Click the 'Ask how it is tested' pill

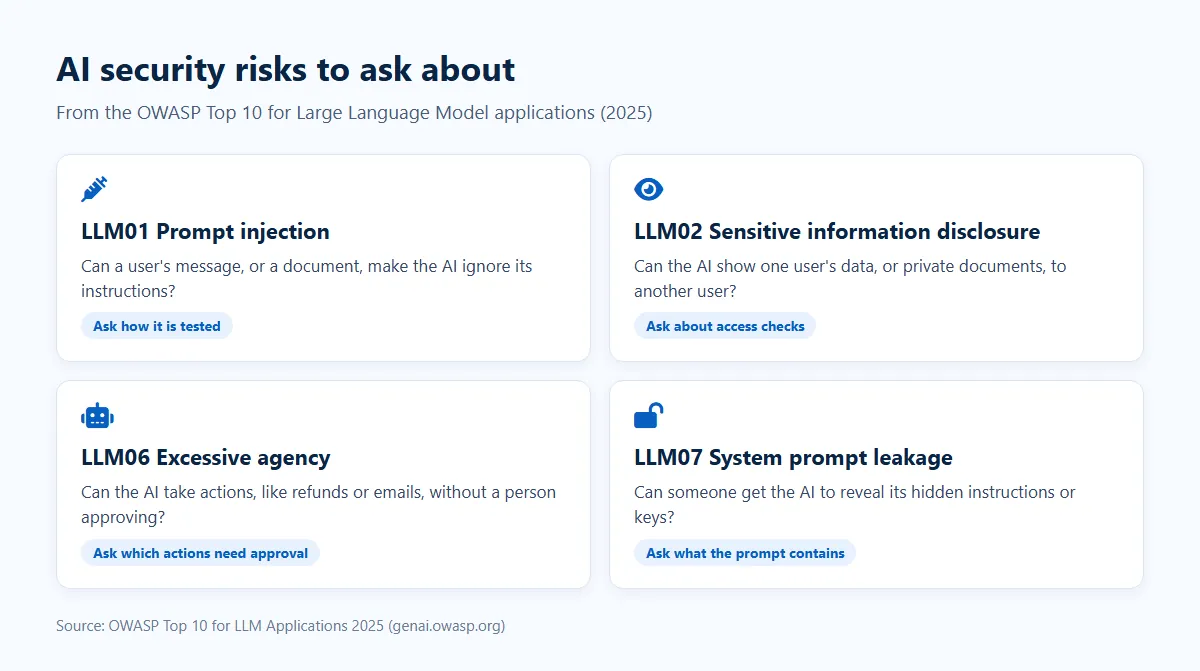click(x=157, y=326)
